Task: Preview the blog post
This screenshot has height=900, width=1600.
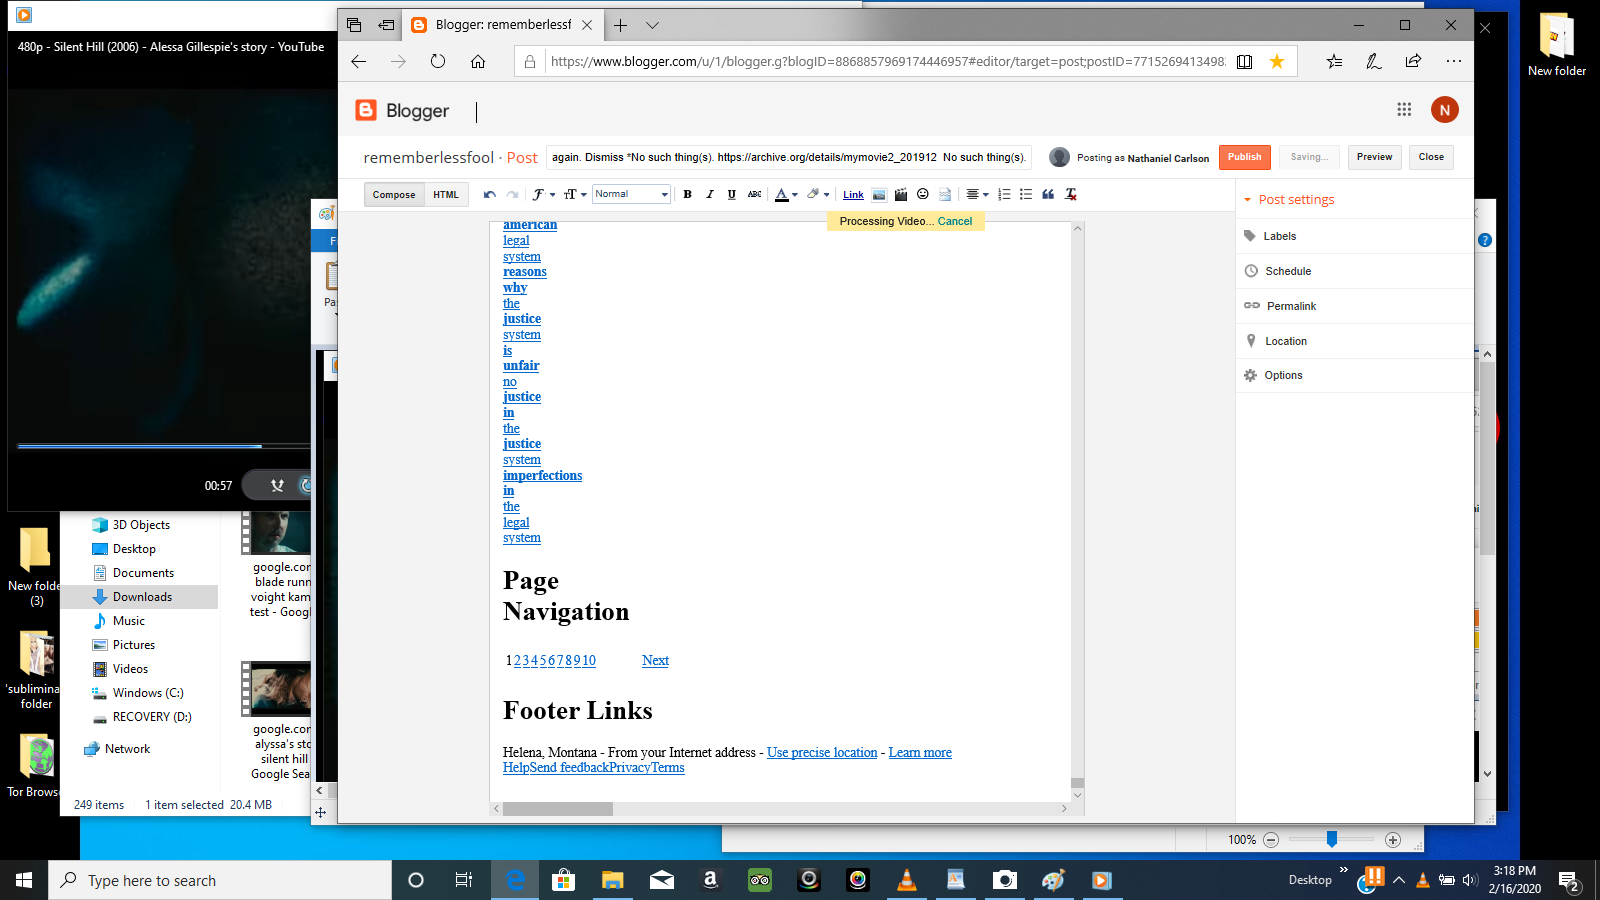Action: (1374, 157)
